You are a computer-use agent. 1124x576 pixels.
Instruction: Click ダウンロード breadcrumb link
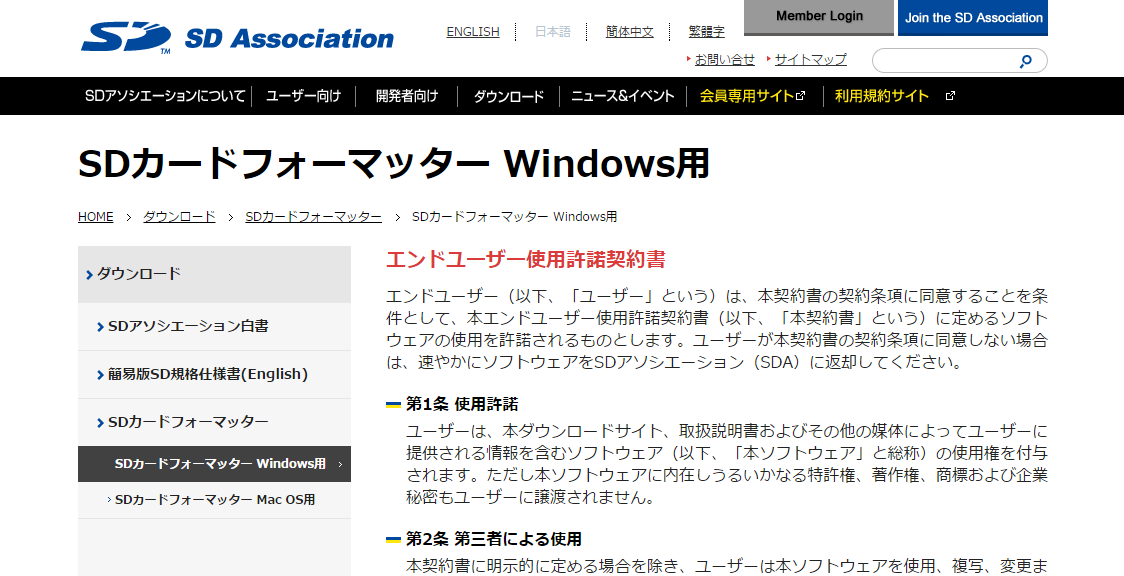tap(179, 216)
